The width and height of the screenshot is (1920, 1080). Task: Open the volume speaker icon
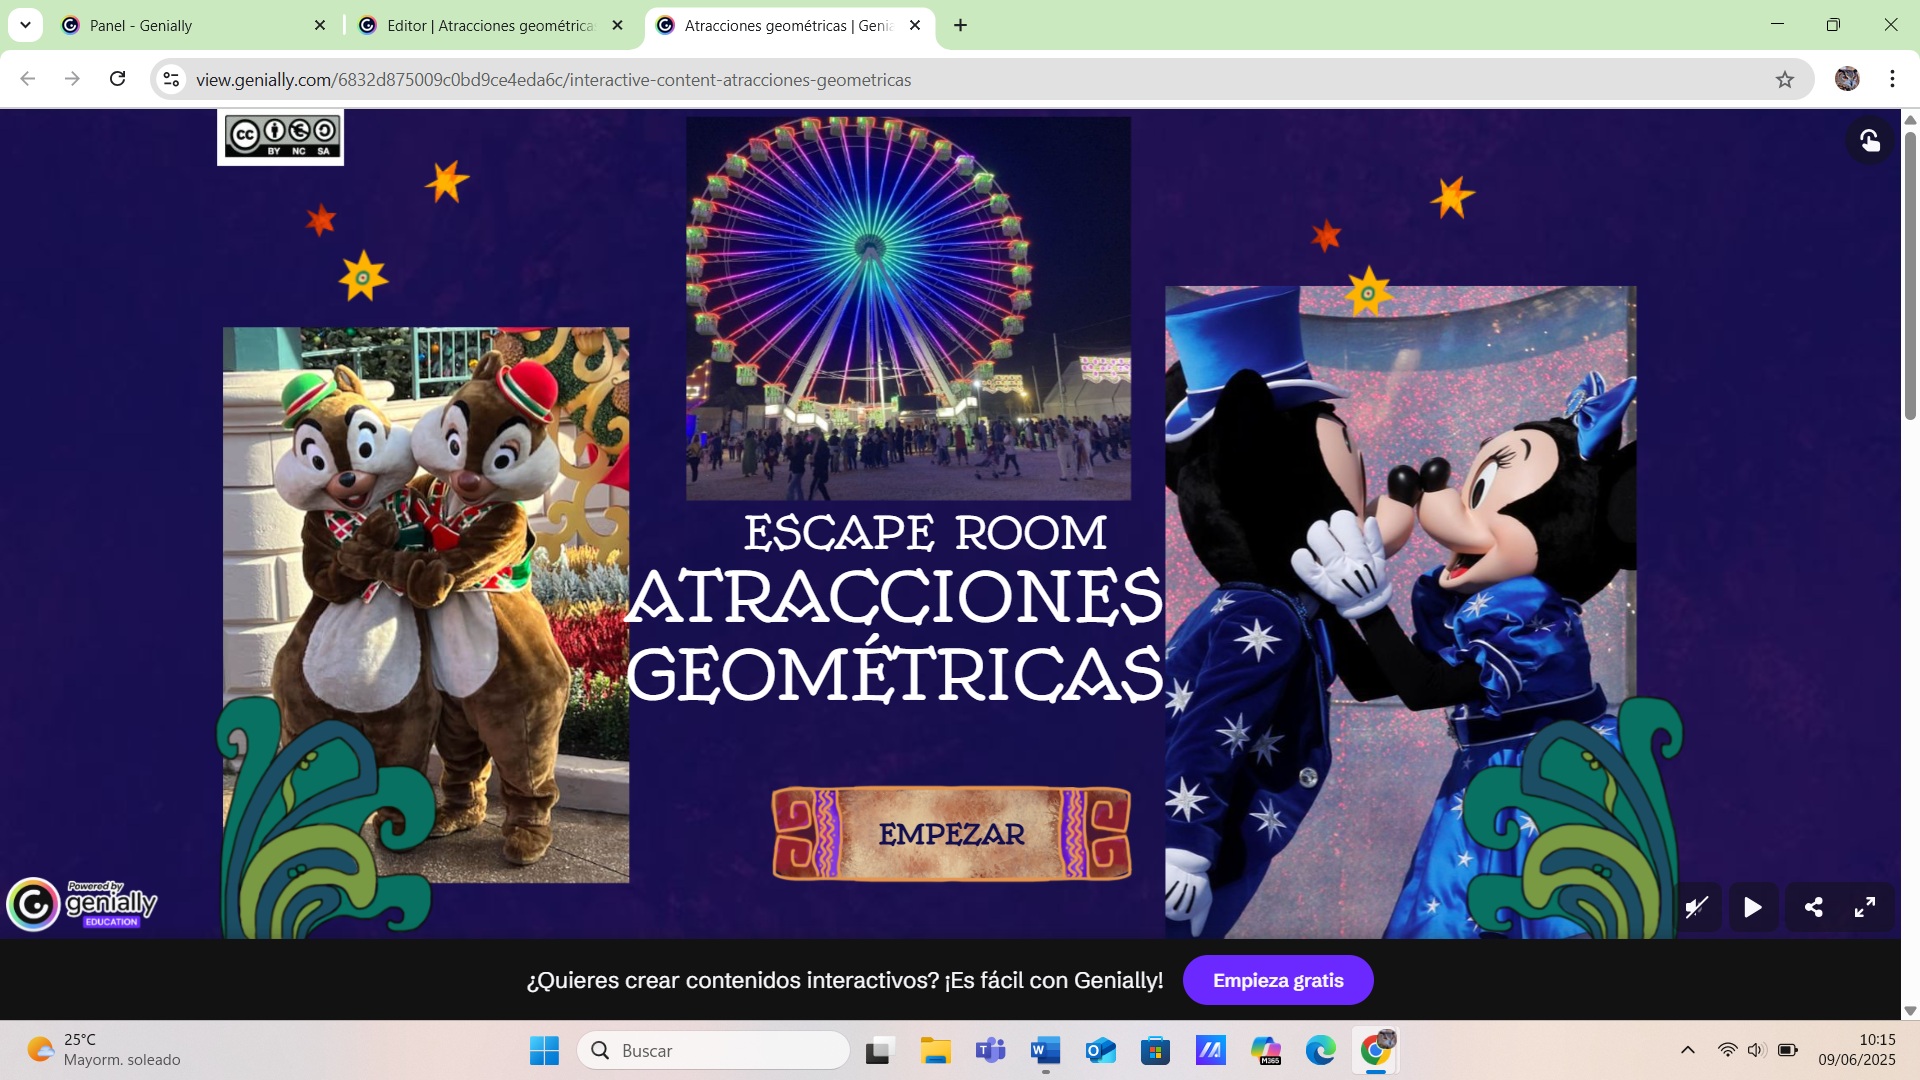1756,1050
